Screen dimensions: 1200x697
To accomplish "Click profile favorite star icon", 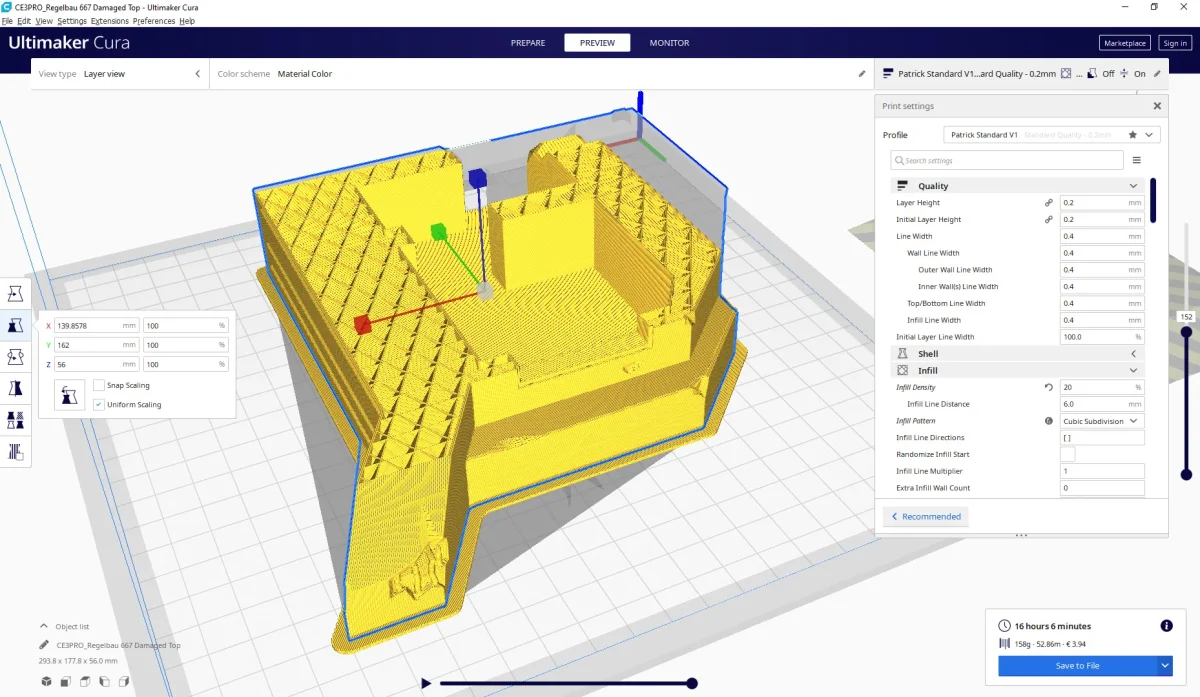I will coord(1133,134).
